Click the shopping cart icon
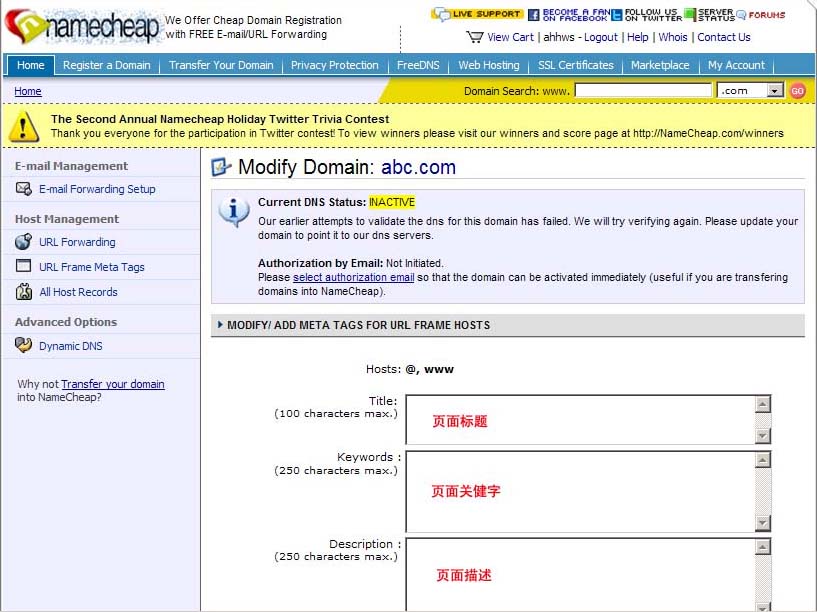 point(475,37)
